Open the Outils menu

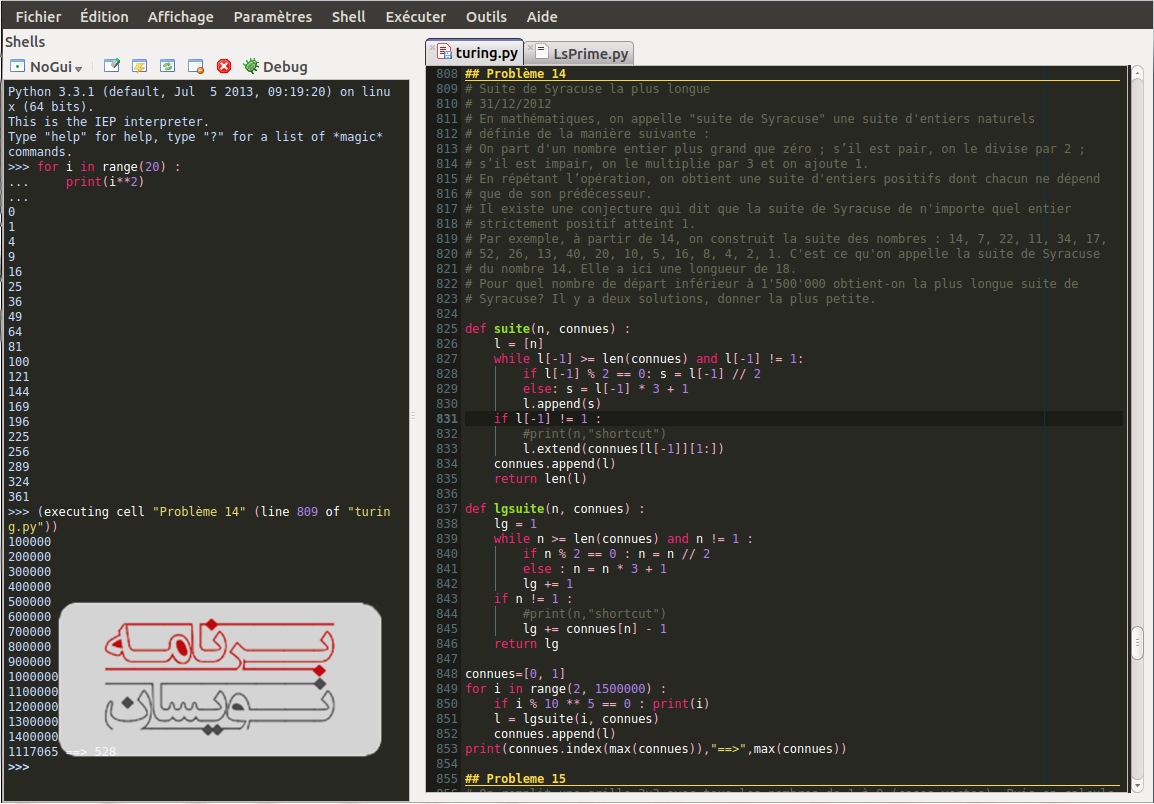(x=486, y=16)
